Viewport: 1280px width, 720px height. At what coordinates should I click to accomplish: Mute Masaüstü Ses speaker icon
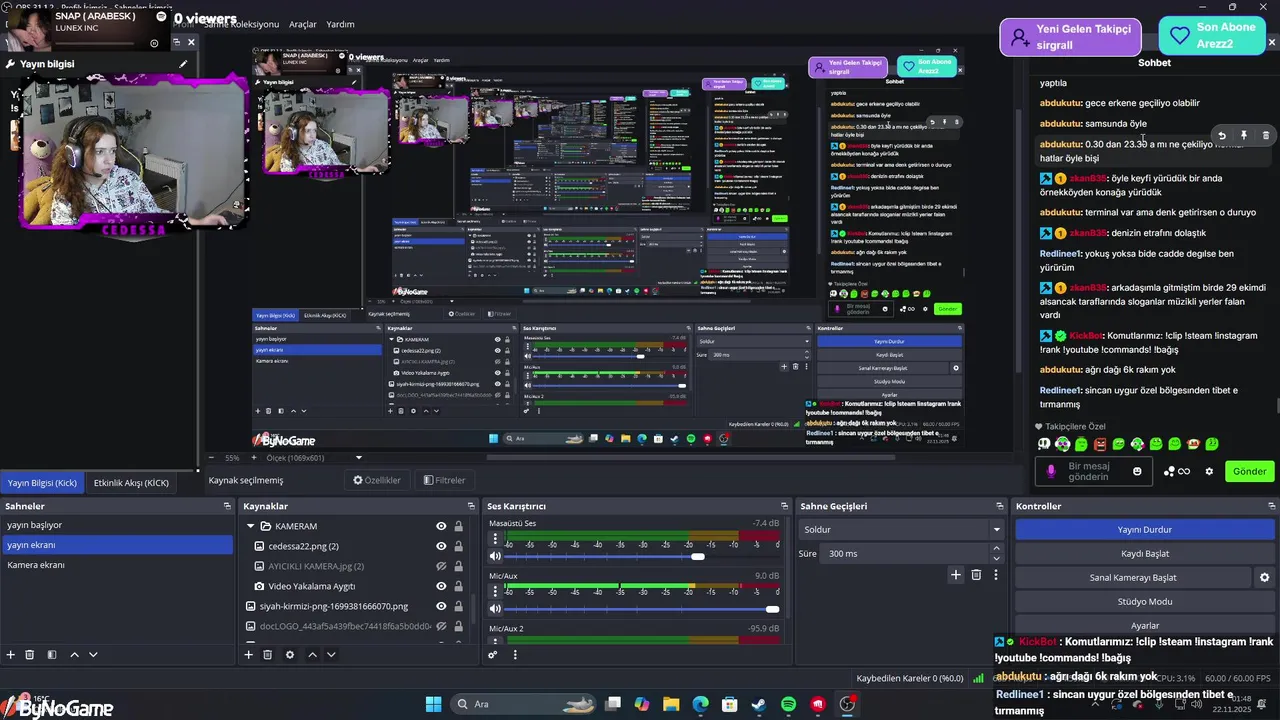495,556
